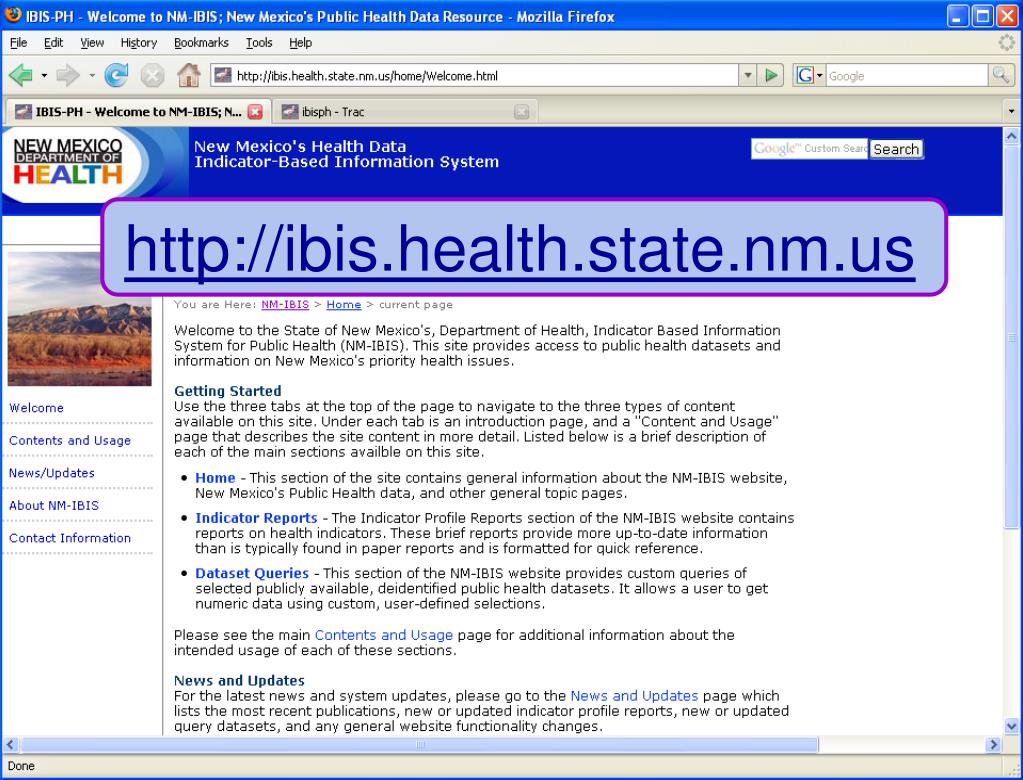
Task: Close the ibisph - Trac tab
Action: point(521,112)
